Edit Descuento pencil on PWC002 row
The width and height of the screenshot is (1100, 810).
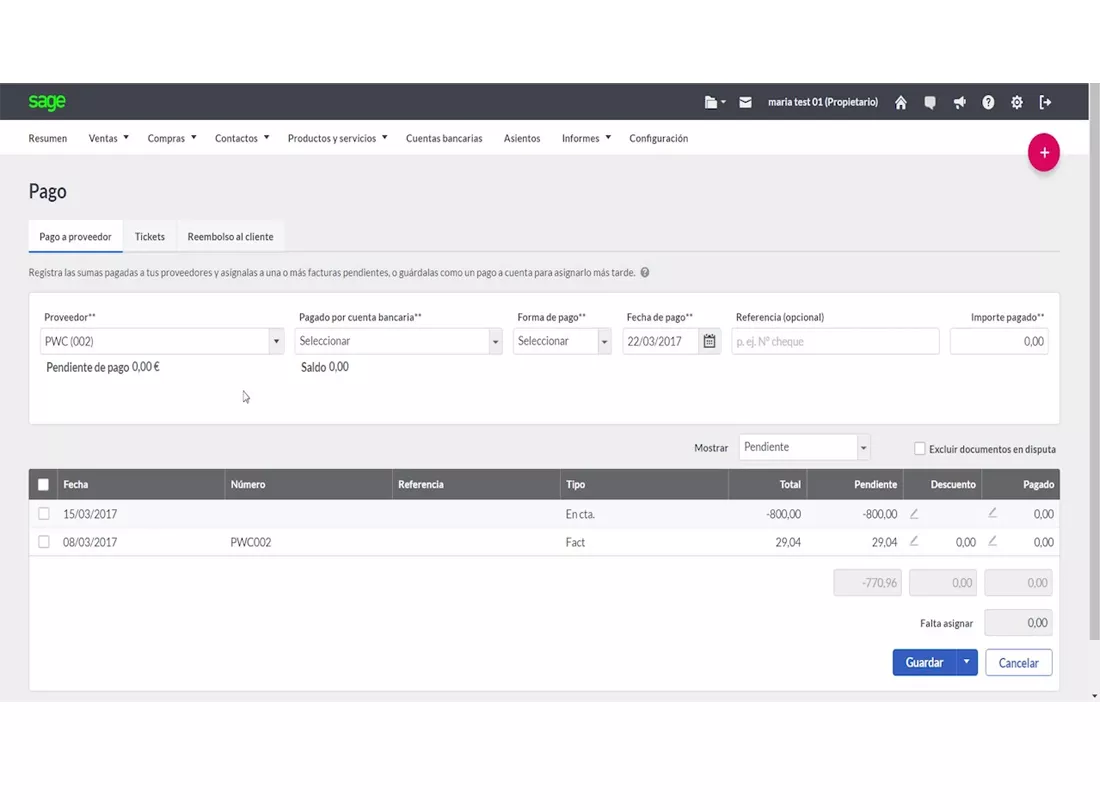click(x=914, y=541)
